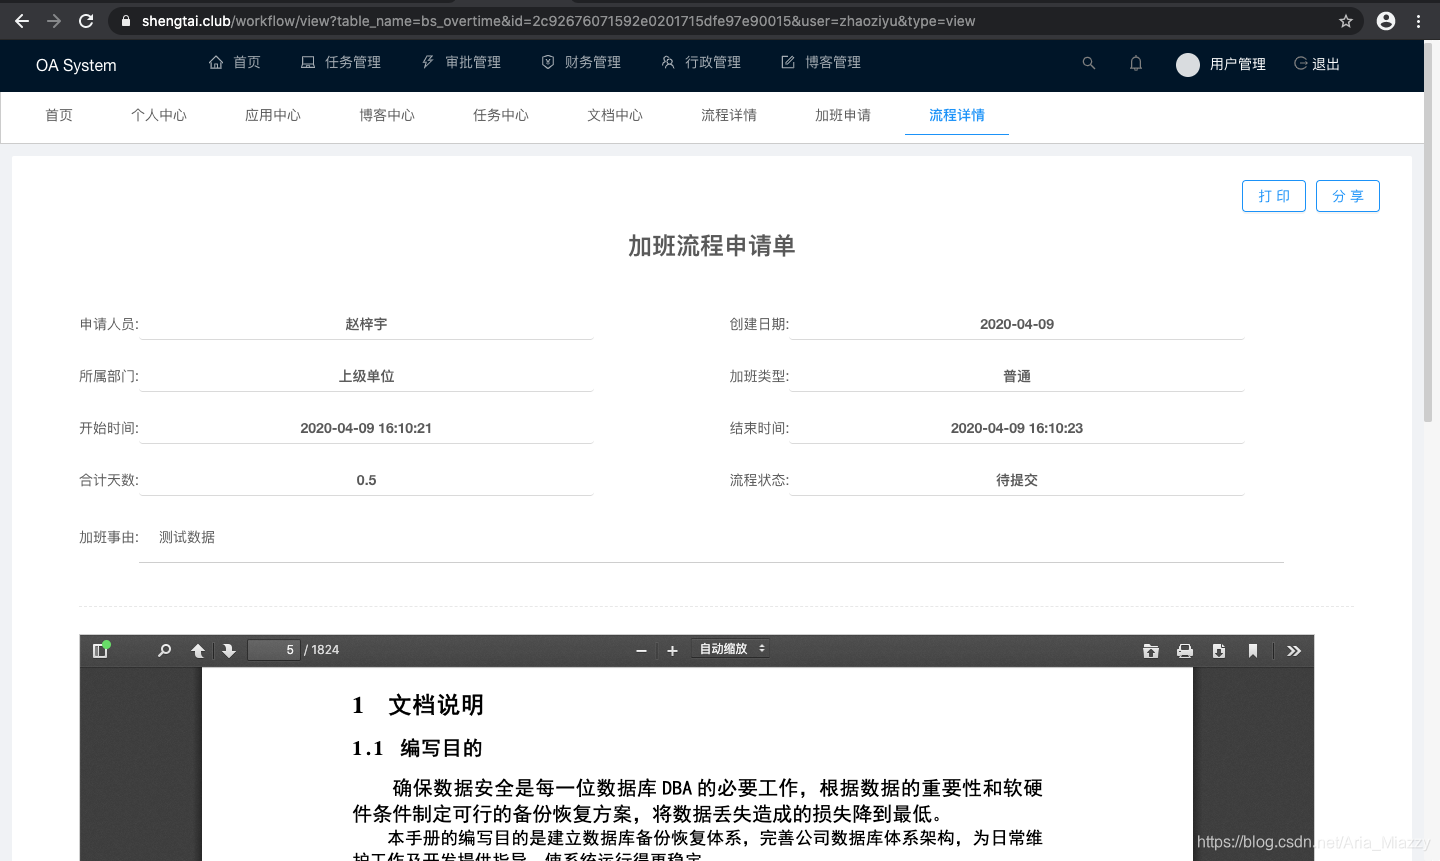Click the header search icon

[x=1089, y=63]
